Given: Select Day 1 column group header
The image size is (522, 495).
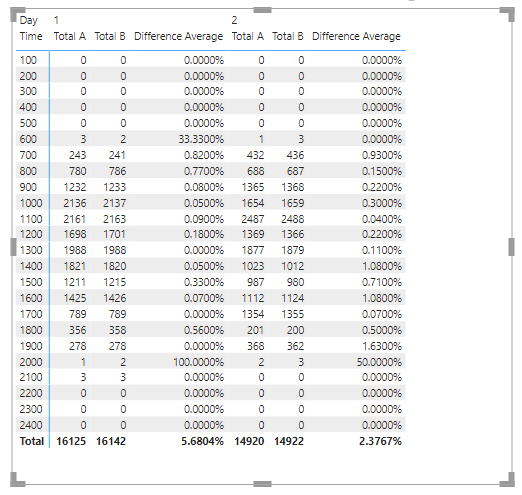Looking at the screenshot, I should click(x=56, y=20).
